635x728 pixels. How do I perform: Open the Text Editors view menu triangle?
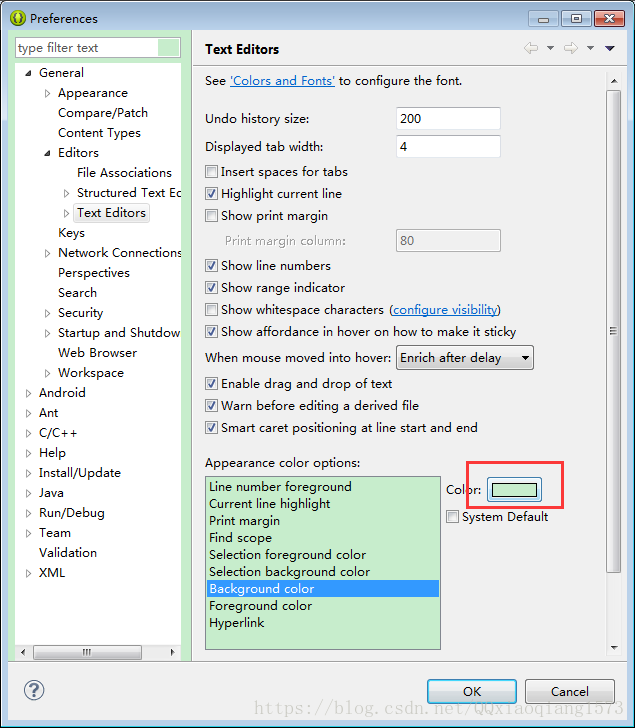pos(610,48)
